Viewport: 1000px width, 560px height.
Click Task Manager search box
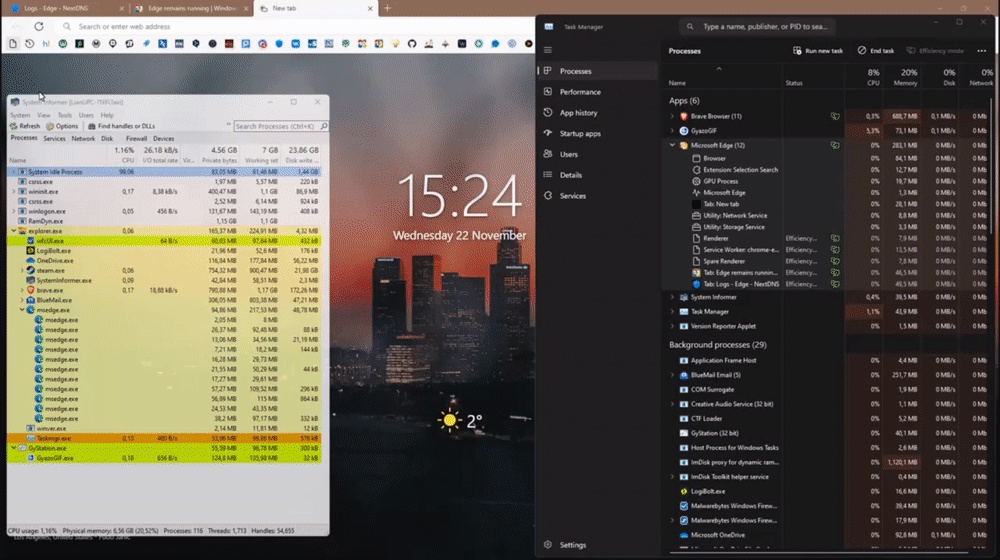click(x=758, y=27)
